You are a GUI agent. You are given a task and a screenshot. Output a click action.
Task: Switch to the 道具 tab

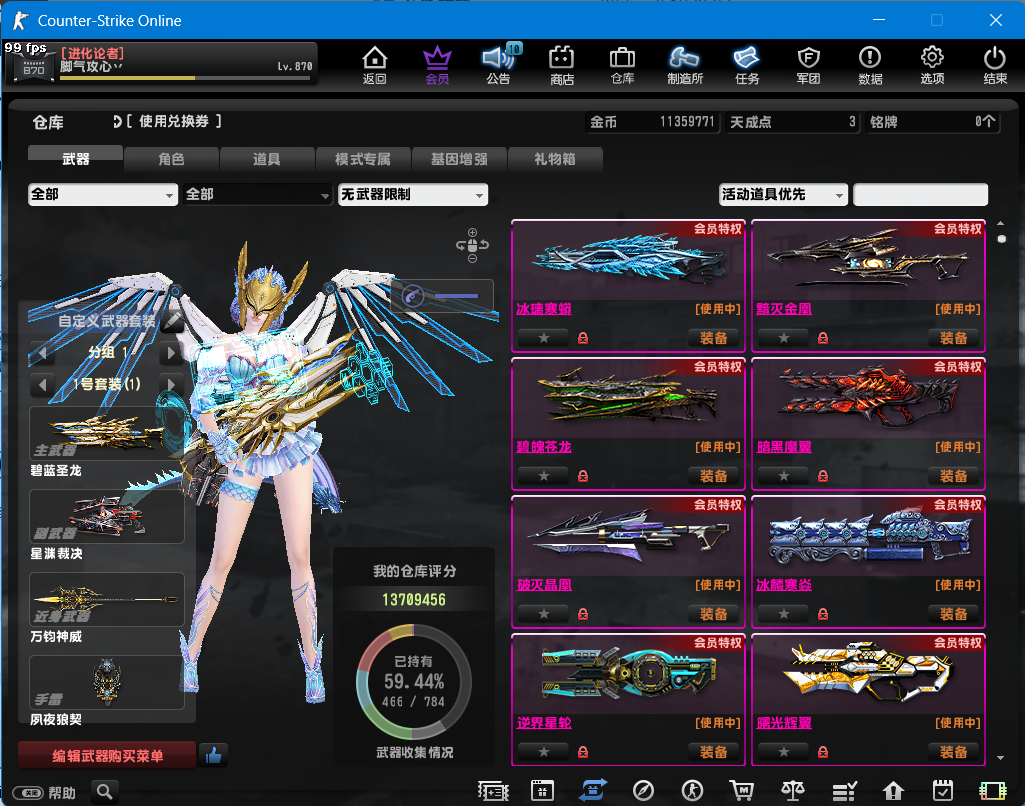point(267,159)
